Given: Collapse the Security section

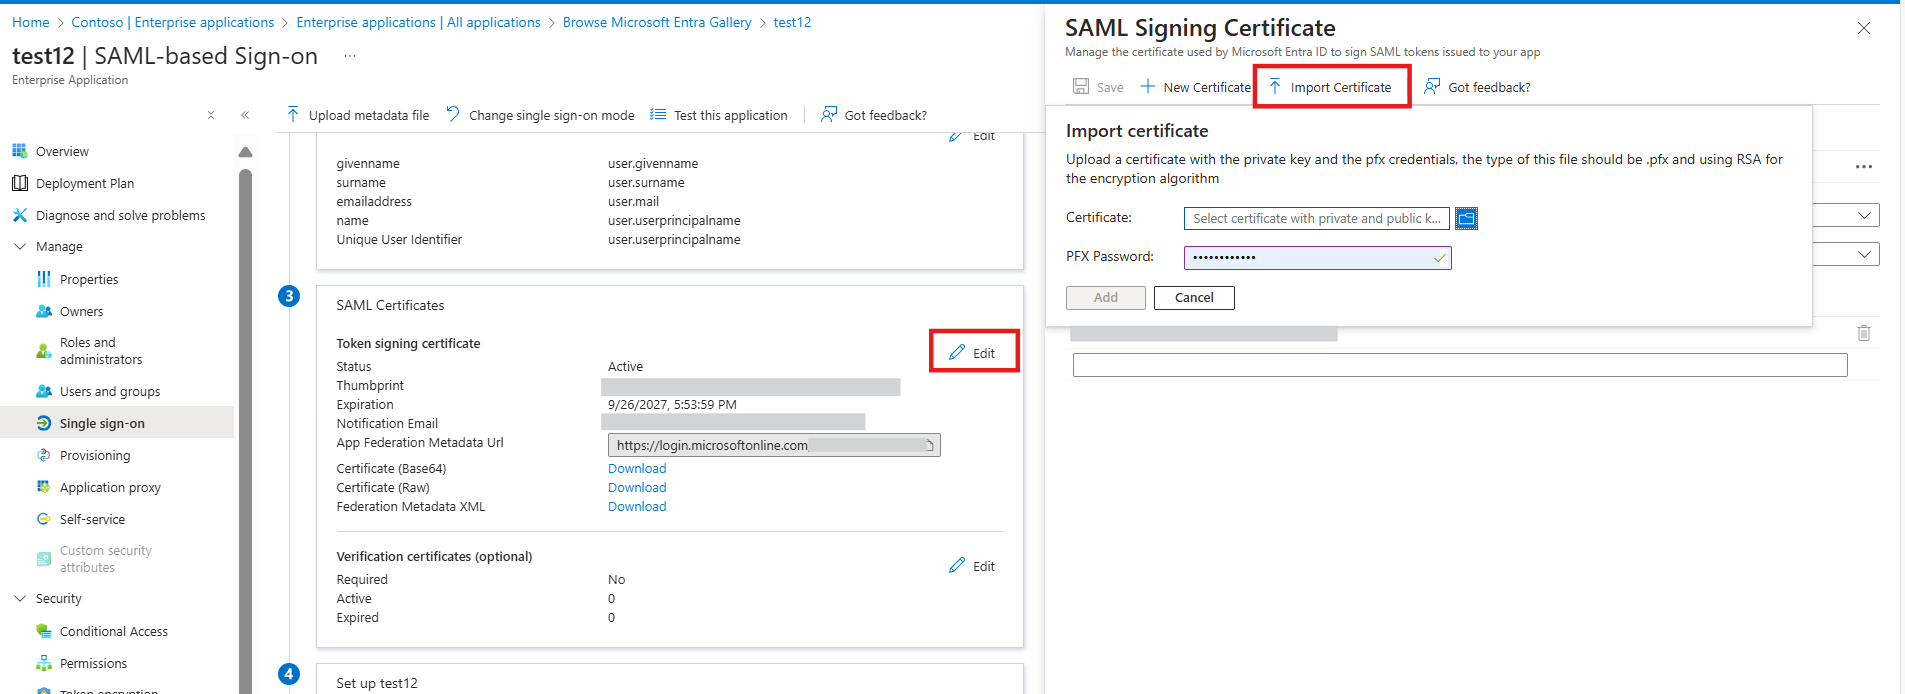Looking at the screenshot, I should pos(19,598).
